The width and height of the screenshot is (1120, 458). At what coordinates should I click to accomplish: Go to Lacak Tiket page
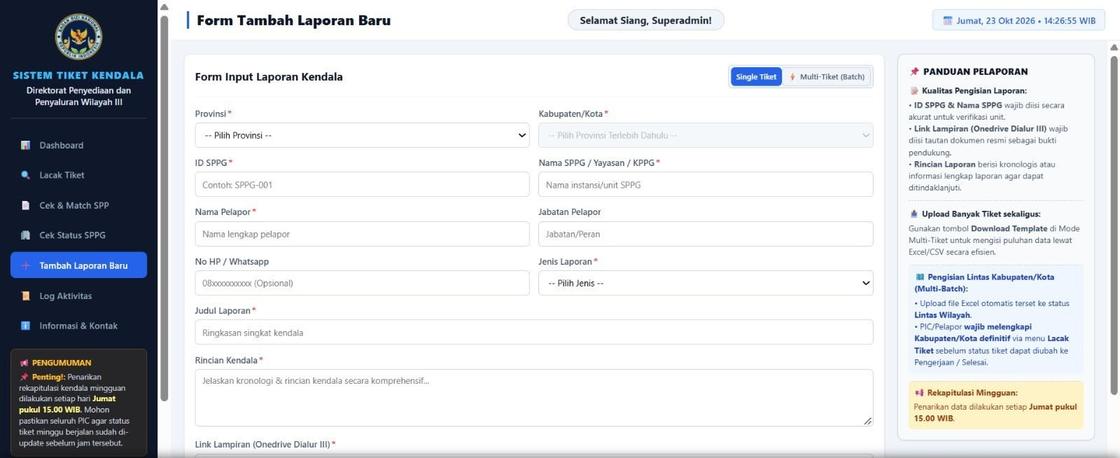click(79, 175)
